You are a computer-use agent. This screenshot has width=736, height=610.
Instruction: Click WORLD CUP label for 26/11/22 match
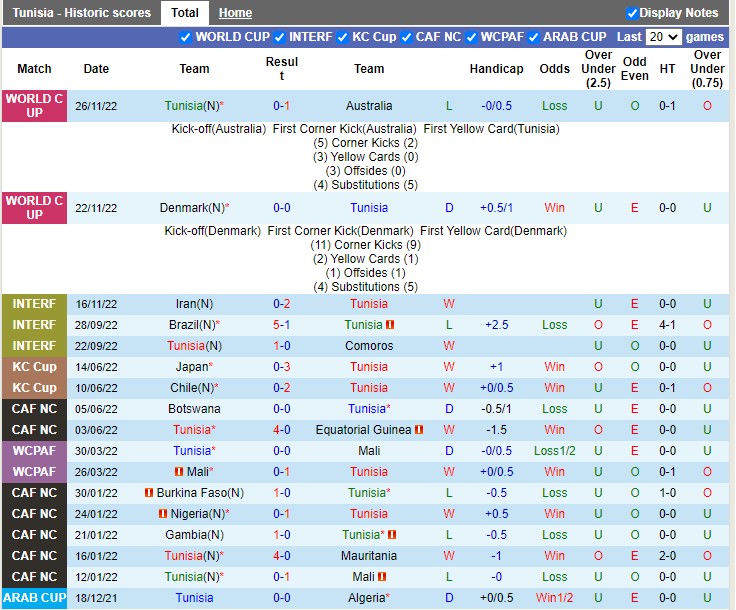34,106
